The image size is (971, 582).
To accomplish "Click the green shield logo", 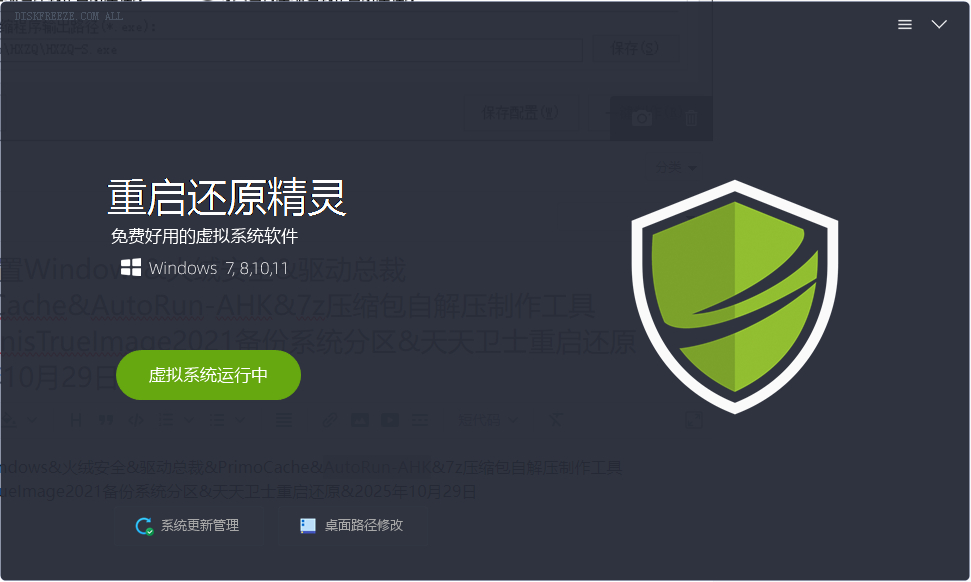I will pyautogui.click(x=734, y=297).
